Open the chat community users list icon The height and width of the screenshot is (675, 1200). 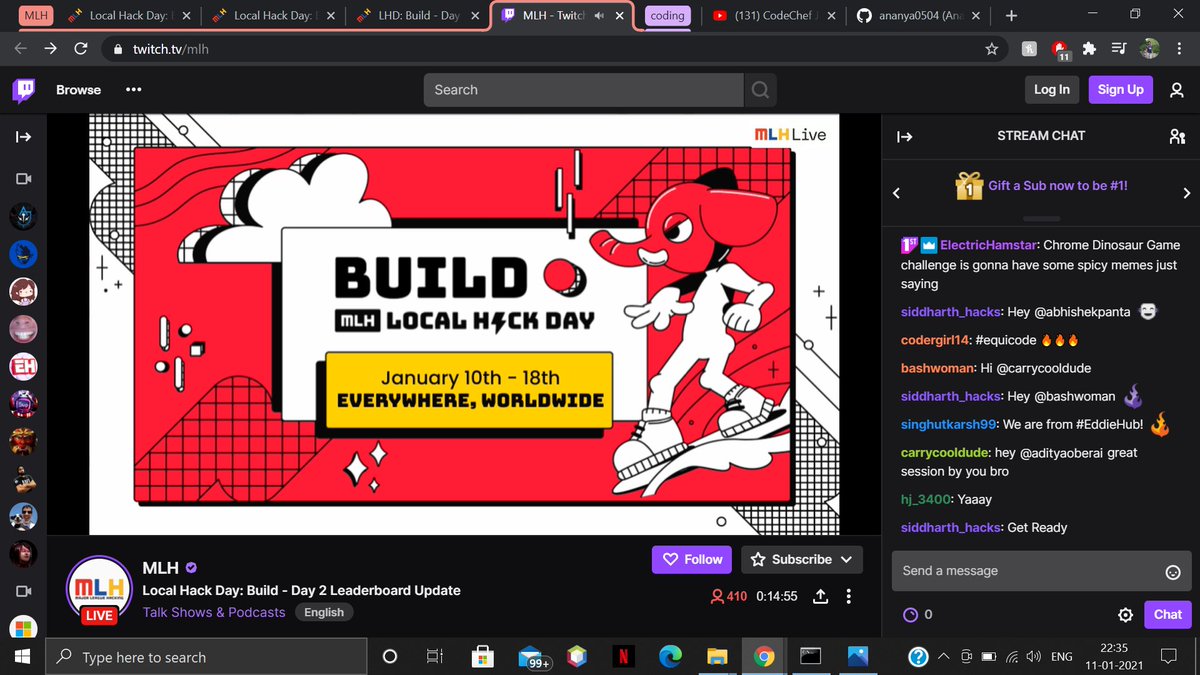point(1176,137)
